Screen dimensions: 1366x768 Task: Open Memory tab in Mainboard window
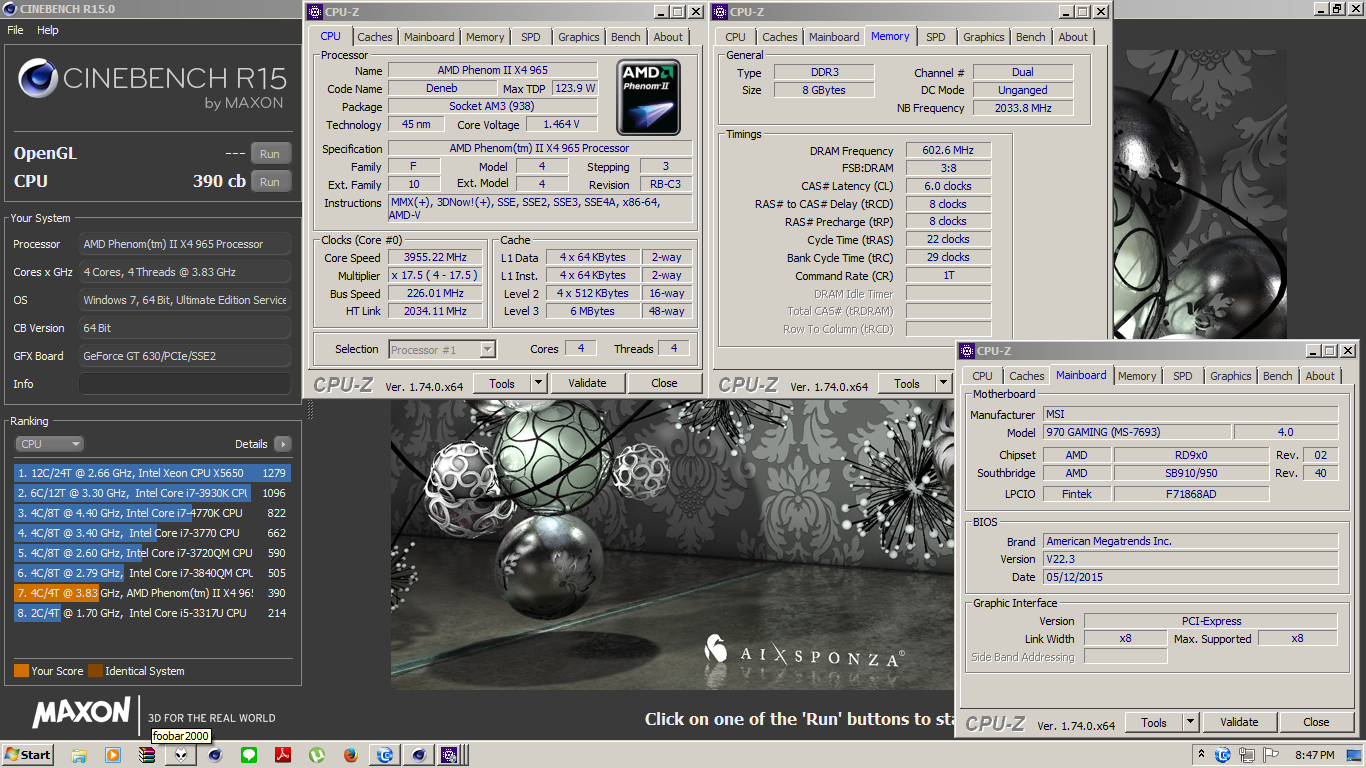pyautogui.click(x=1137, y=376)
